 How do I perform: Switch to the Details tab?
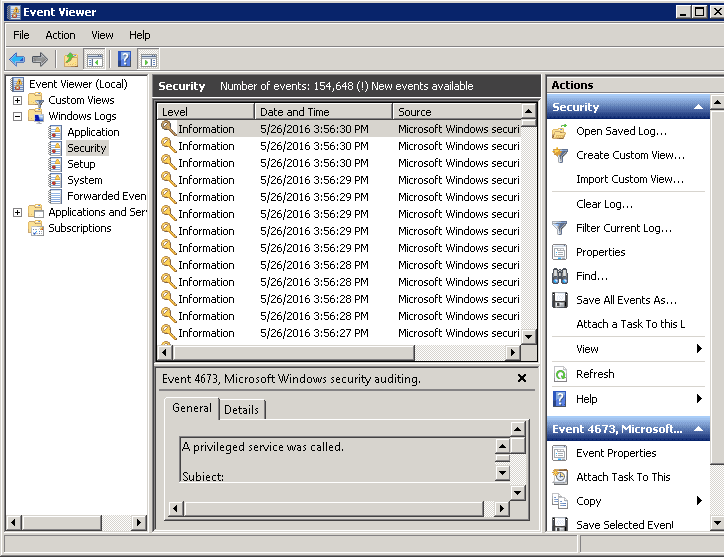pos(241,410)
